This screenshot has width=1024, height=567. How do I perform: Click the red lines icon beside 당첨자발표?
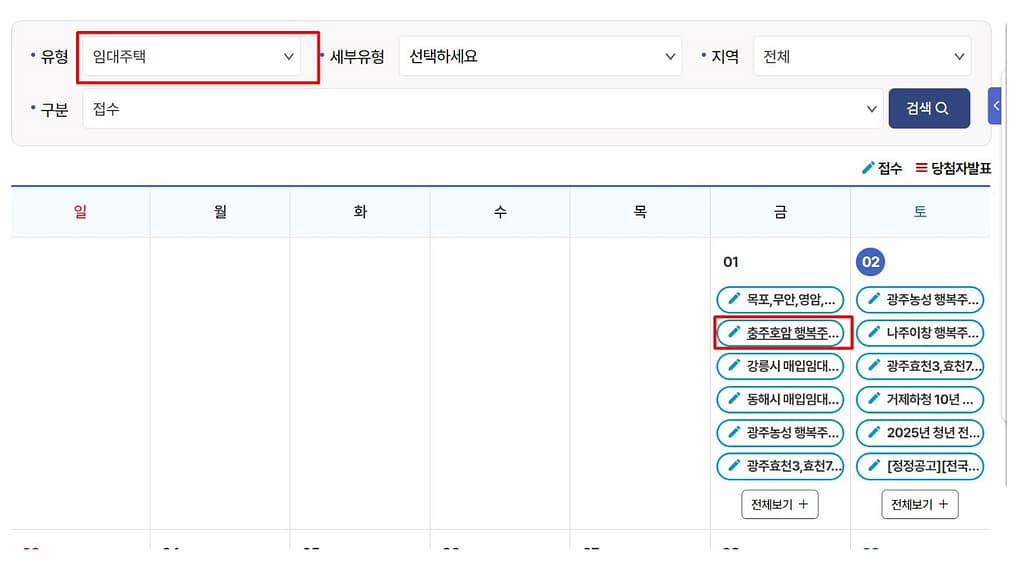[921, 169]
